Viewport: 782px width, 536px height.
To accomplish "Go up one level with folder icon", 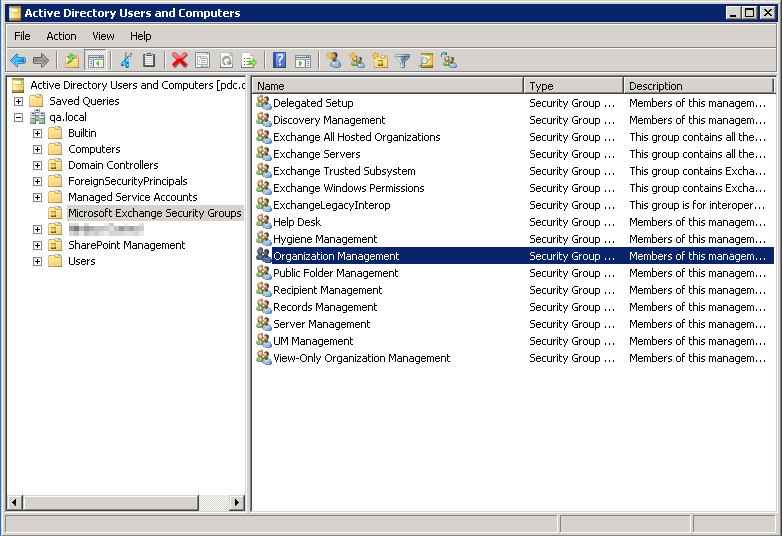I will pos(72,61).
